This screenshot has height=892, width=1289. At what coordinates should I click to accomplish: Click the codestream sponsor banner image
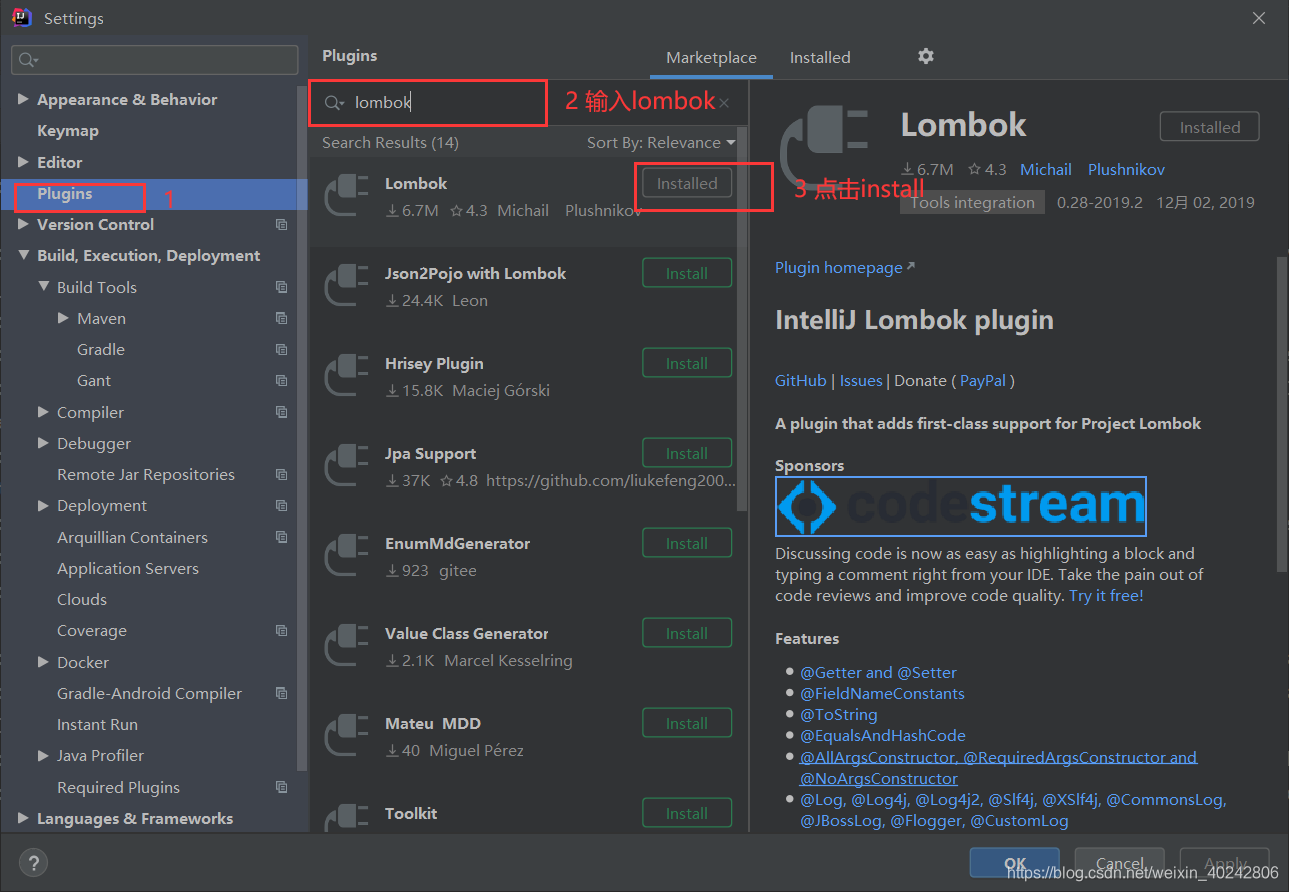960,506
